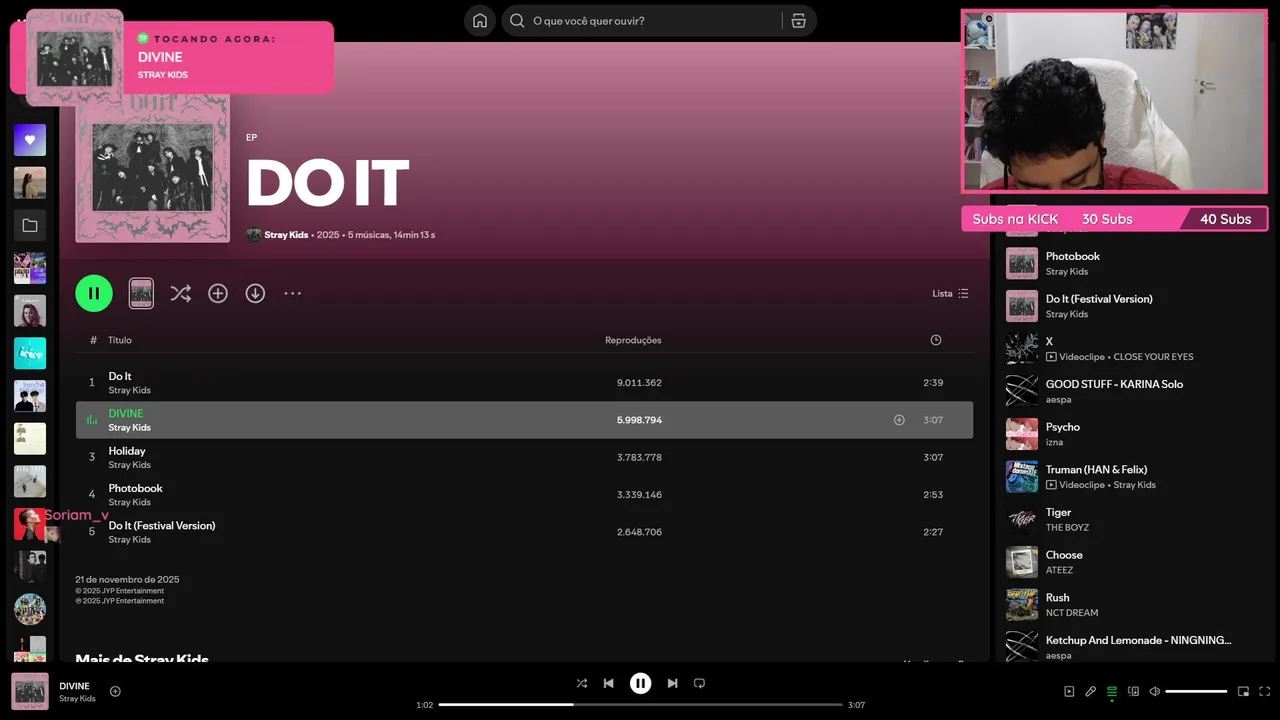The width and height of the screenshot is (1280, 720).
Task: Click the 2:39 duration of Do It
Action: 933,383
